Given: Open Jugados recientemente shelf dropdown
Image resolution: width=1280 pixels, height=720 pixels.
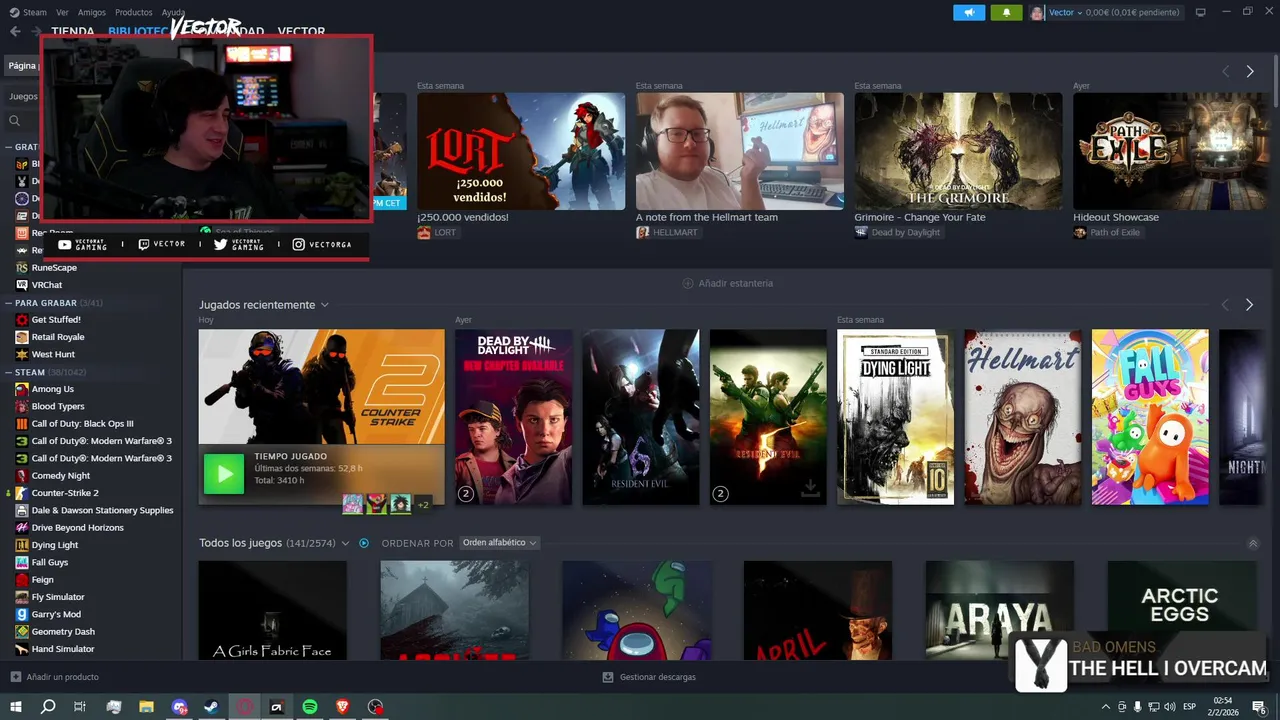Looking at the screenshot, I should point(324,305).
